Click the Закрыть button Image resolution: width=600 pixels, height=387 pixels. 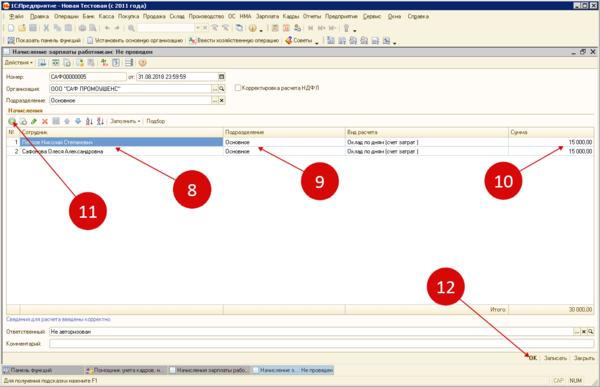coord(584,358)
